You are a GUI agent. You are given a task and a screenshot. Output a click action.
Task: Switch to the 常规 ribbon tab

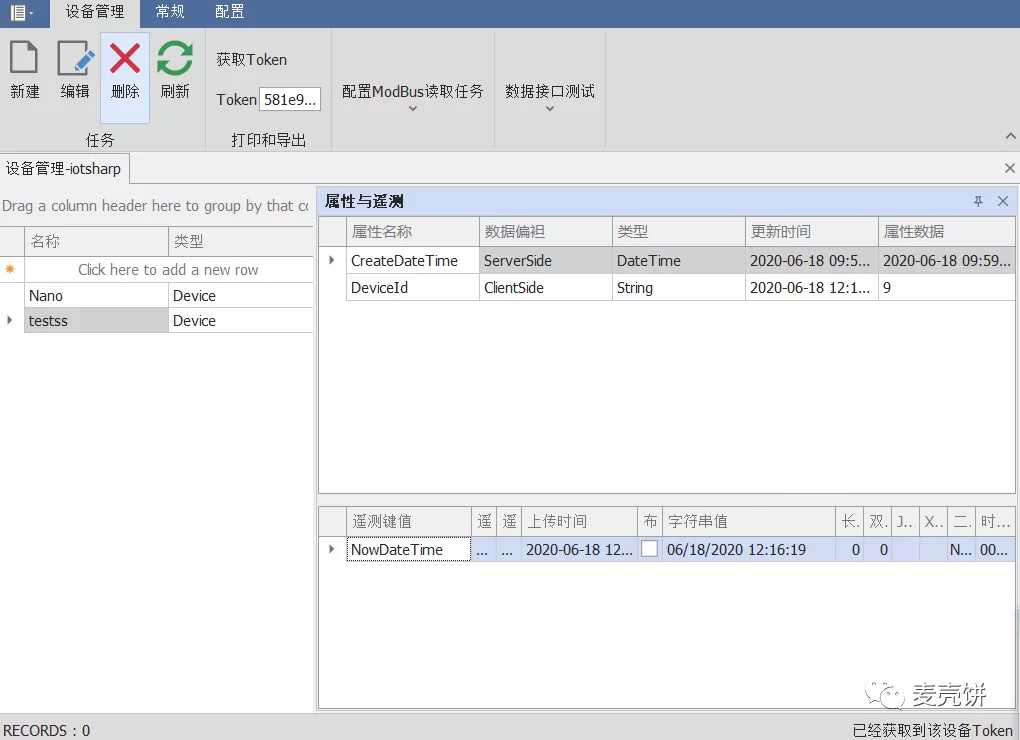tap(170, 12)
